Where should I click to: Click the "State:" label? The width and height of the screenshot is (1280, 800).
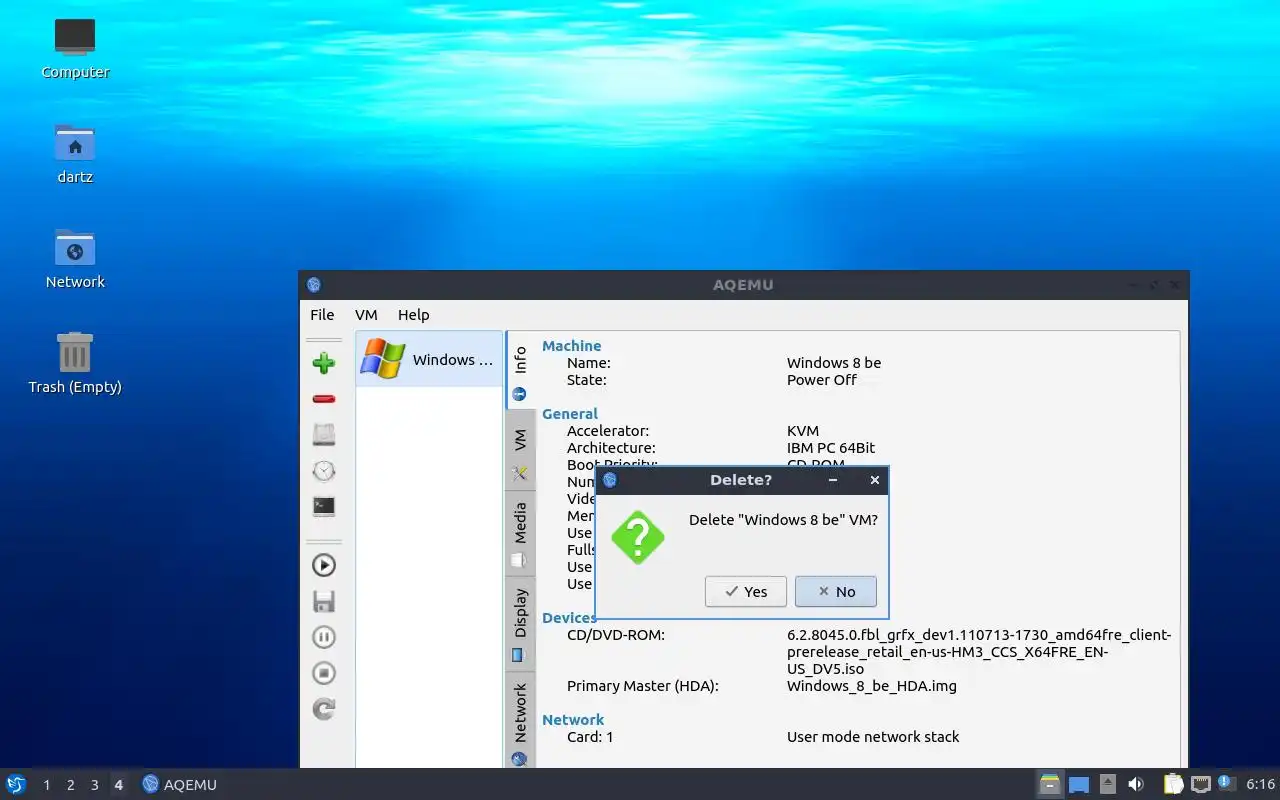(587, 380)
